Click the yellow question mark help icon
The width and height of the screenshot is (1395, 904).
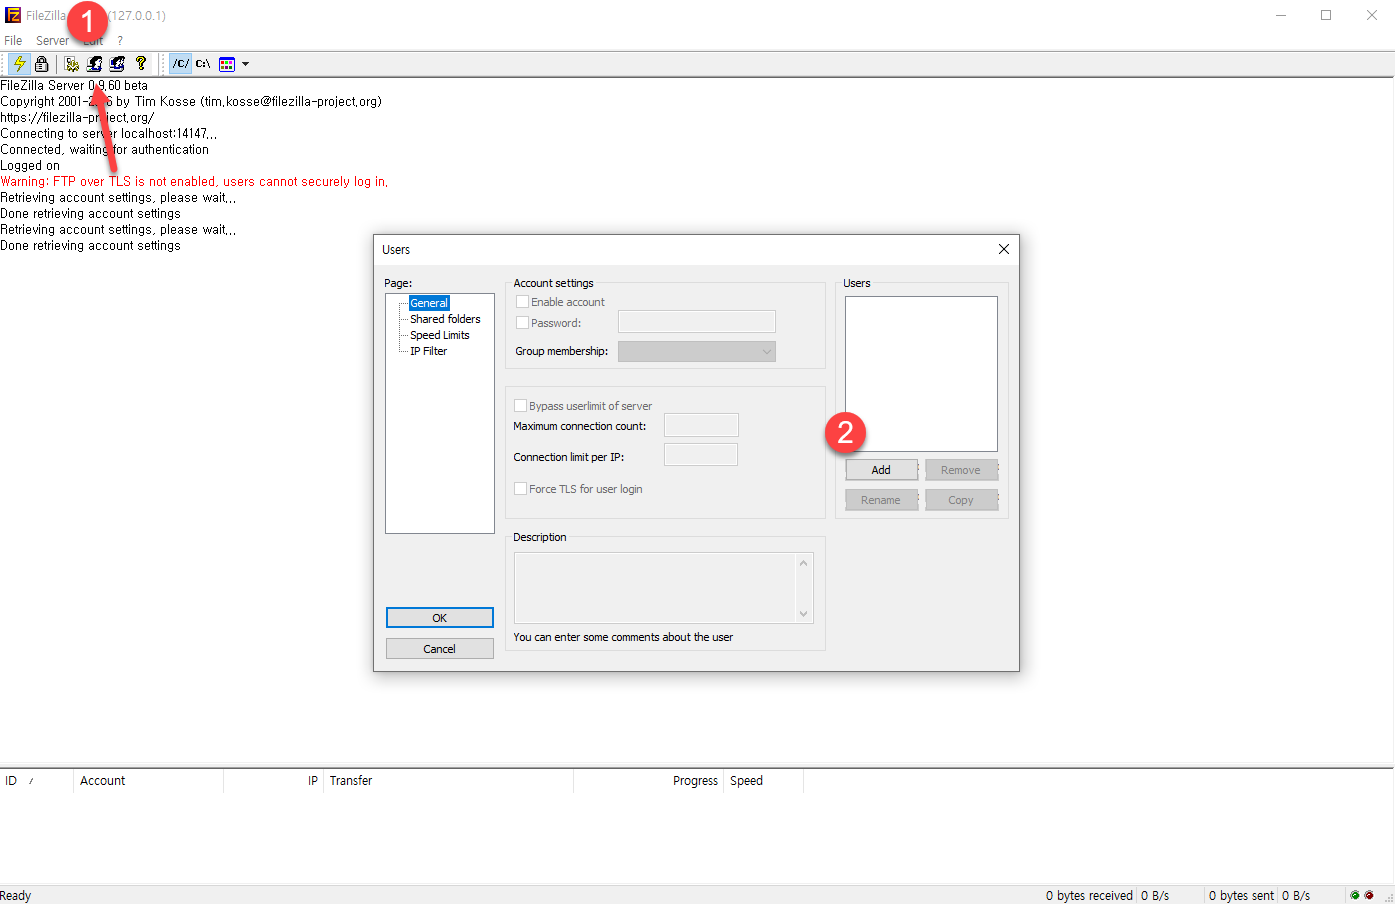coord(141,63)
